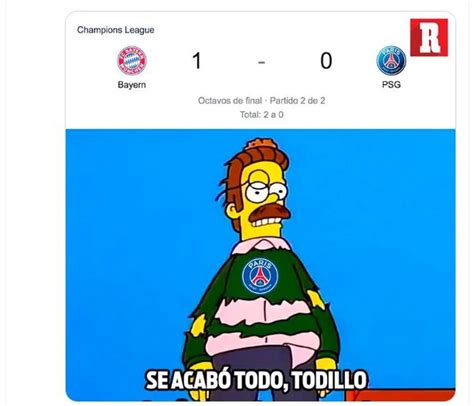
Task: Select the Champions League label
Action: [x=116, y=30]
